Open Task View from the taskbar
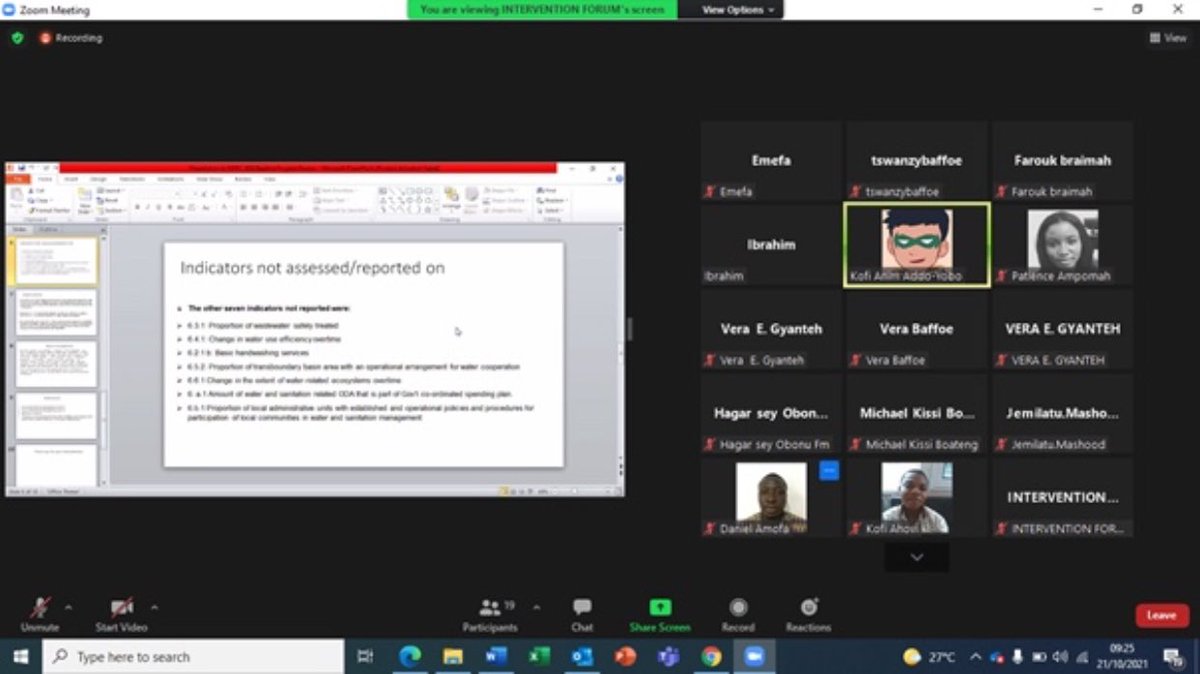 [365, 657]
